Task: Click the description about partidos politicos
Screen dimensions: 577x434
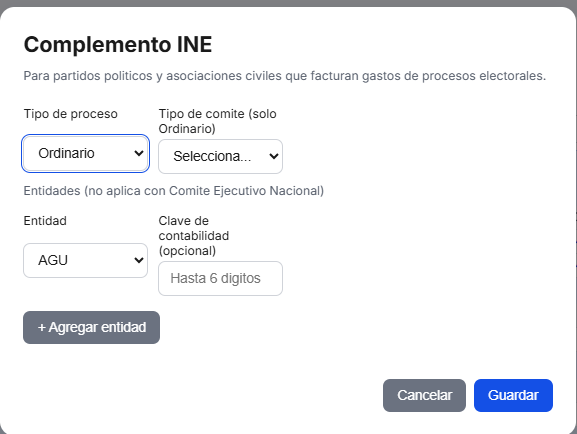Action: click(285, 76)
